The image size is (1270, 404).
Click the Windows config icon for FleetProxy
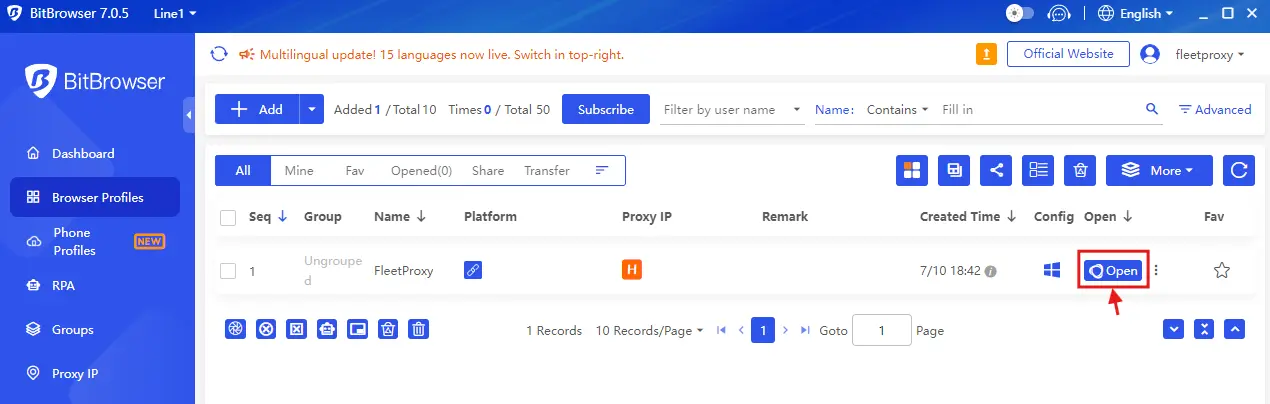[x=1052, y=270]
